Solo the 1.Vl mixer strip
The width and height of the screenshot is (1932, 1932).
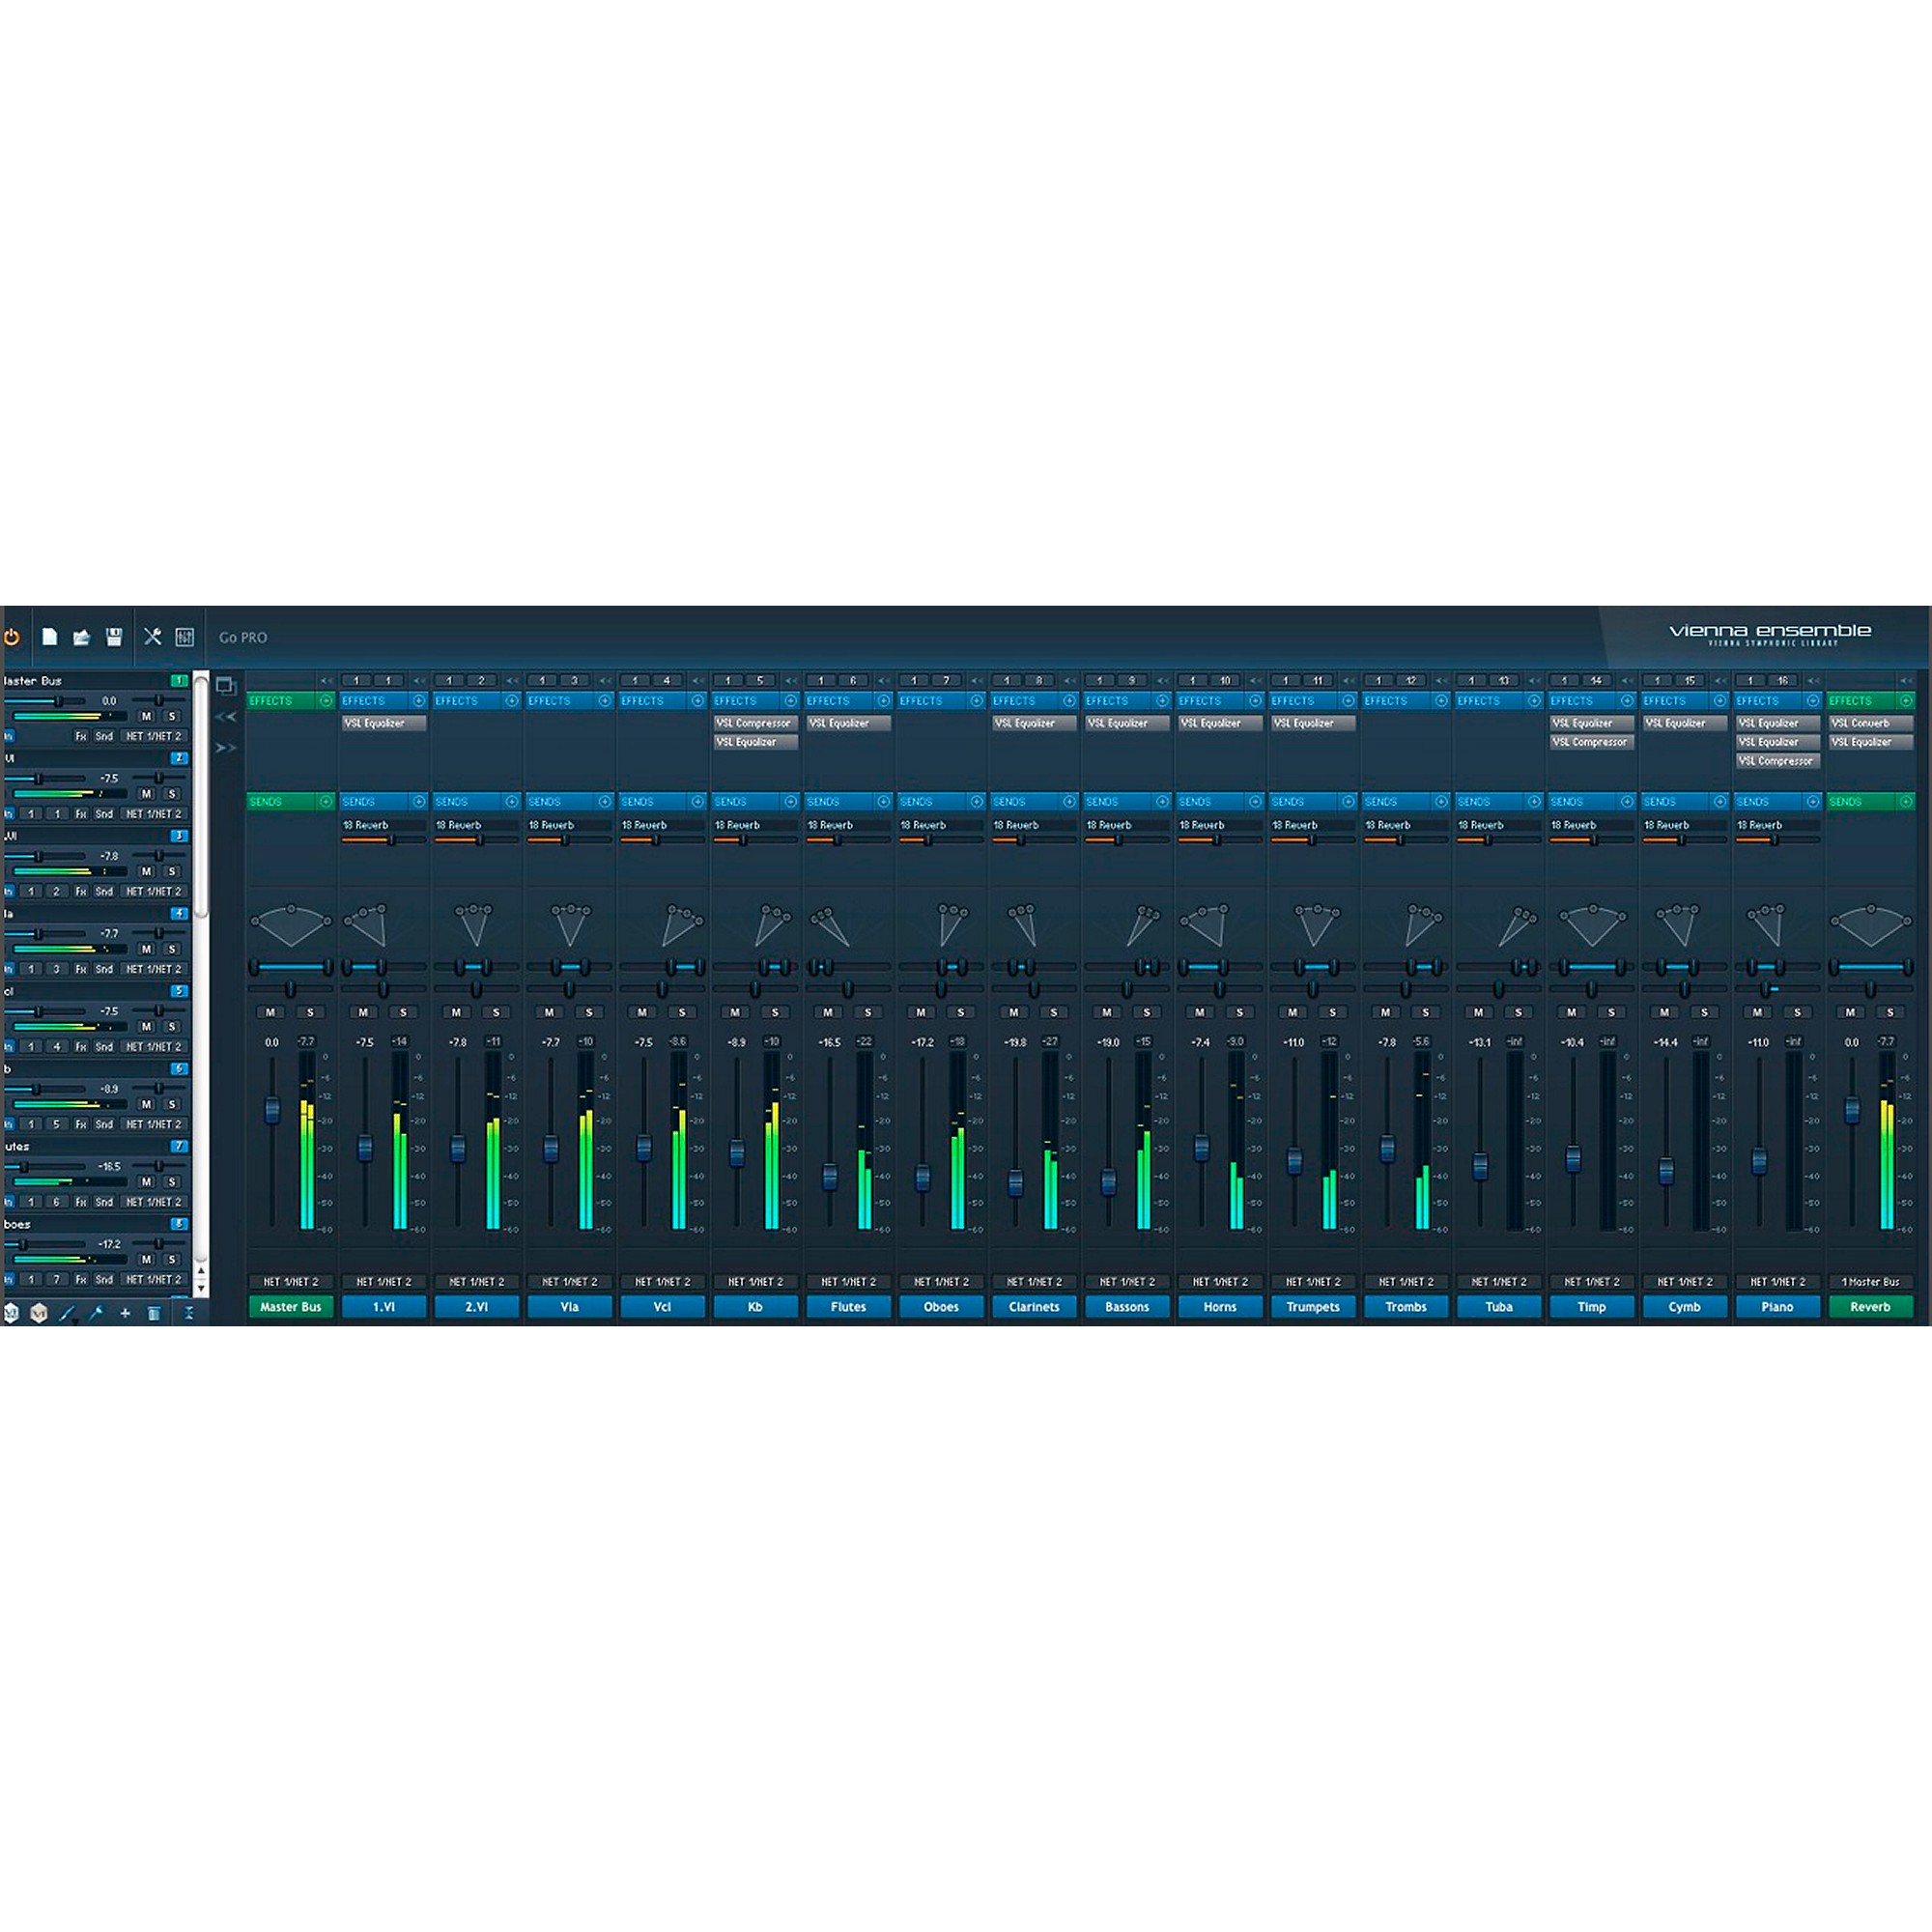coord(403,1012)
